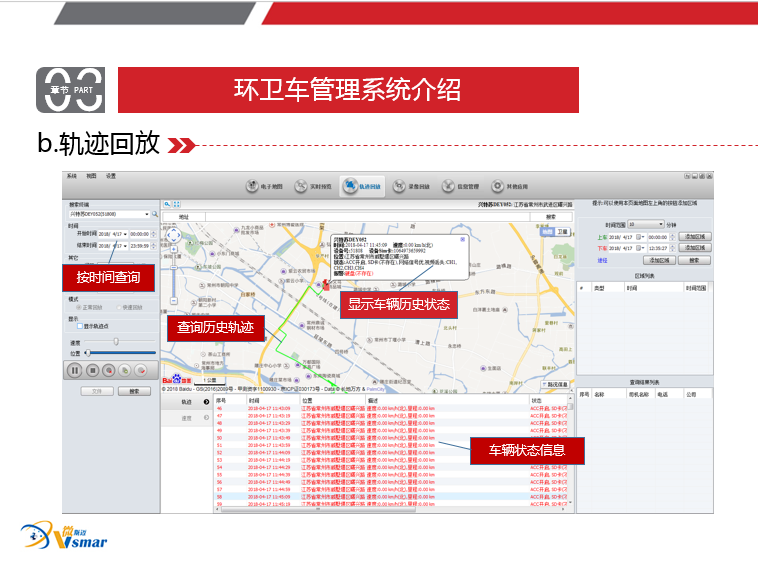Viewport: 758px width, 572px height.
Task: Click the search magnifier beside vehicle dropdown
Action: coord(156,214)
